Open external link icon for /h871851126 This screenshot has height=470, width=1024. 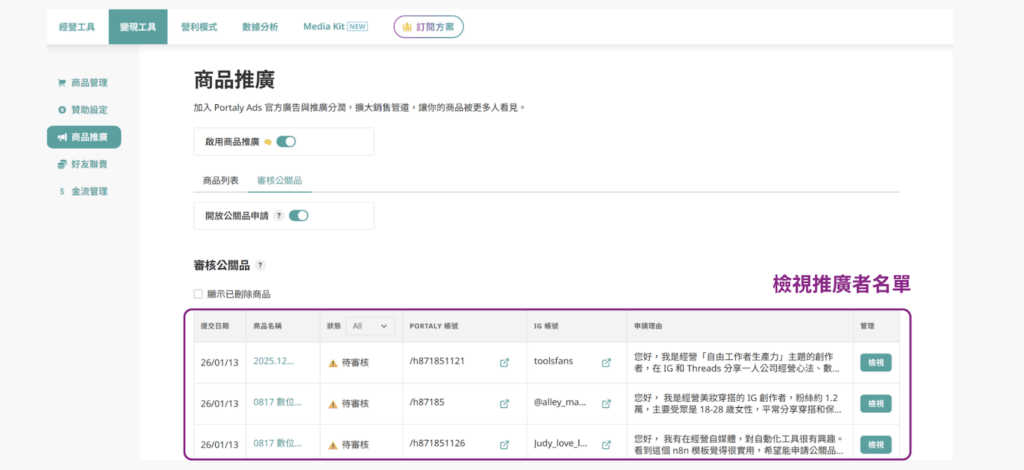(504, 445)
